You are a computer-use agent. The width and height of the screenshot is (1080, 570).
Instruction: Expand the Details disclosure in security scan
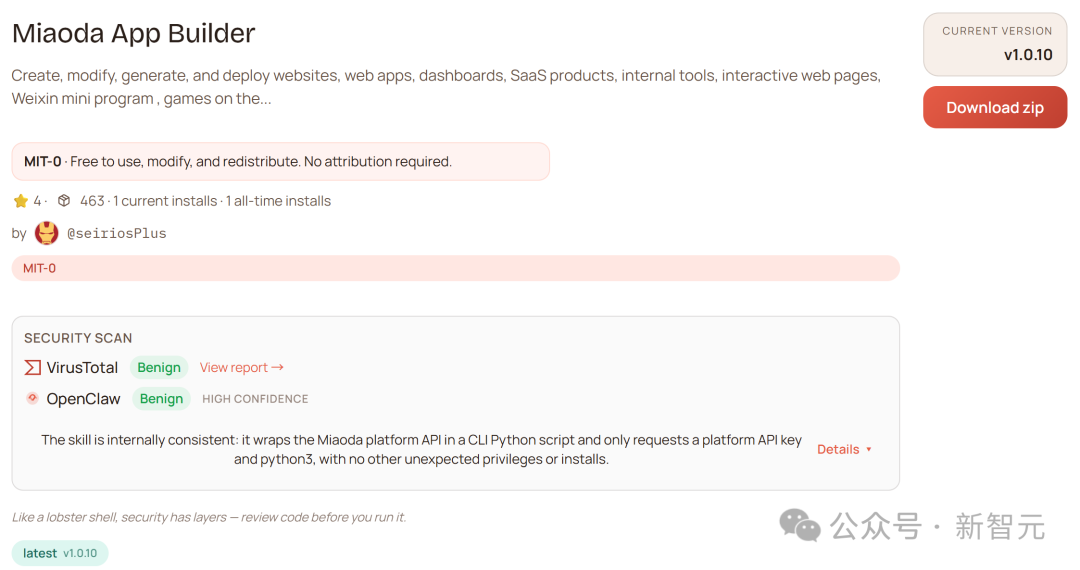coord(844,449)
